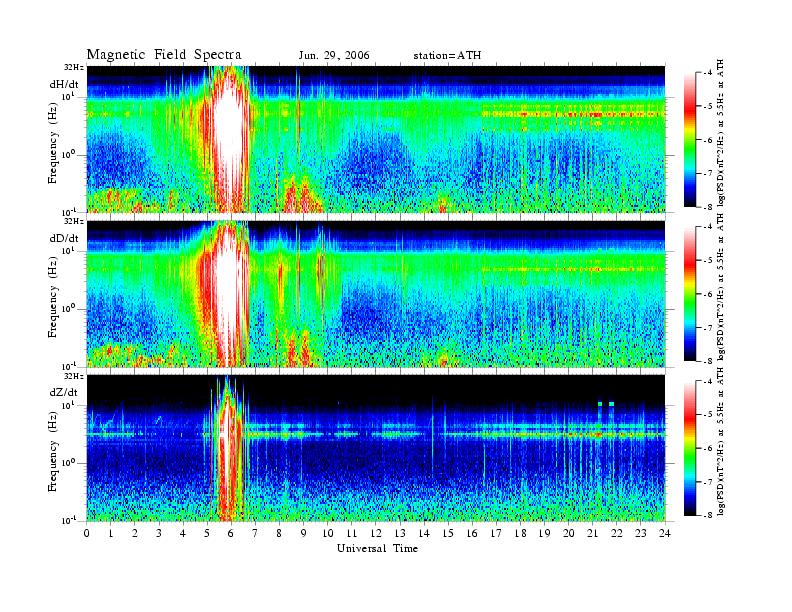Click hour tick label "9" on the time axis
This screenshot has width=792, height=612.
[x=304, y=534]
